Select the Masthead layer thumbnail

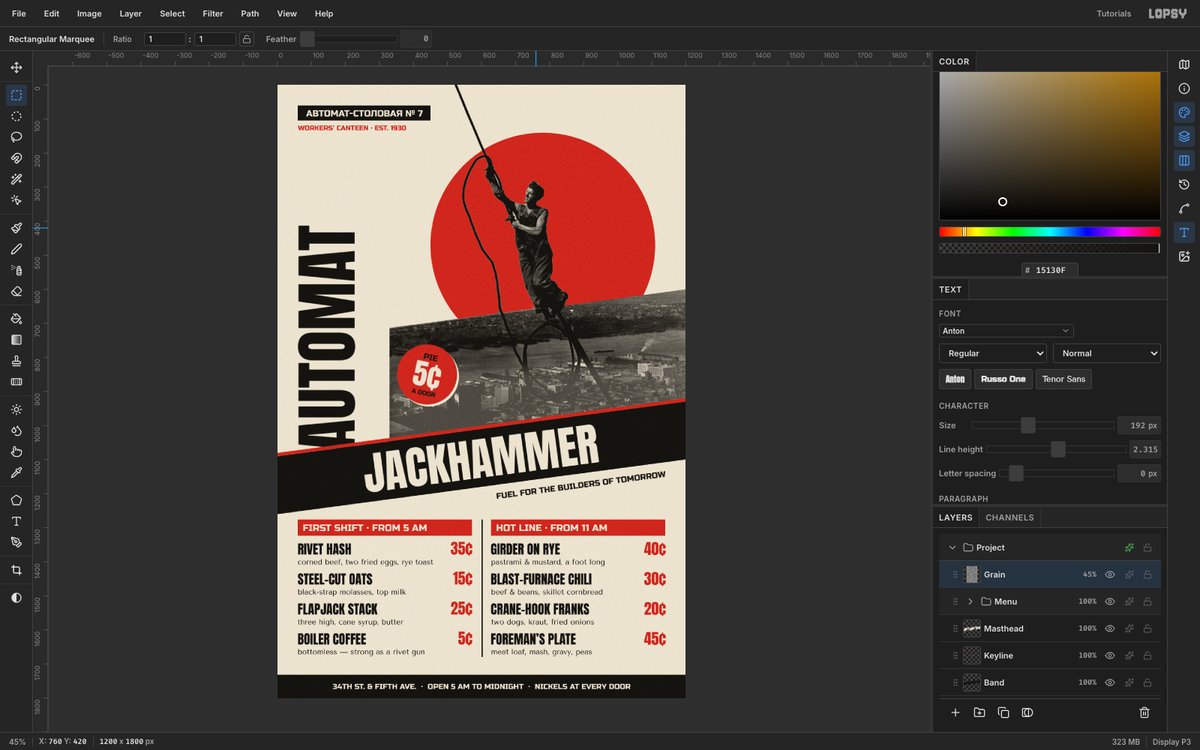click(x=972, y=629)
